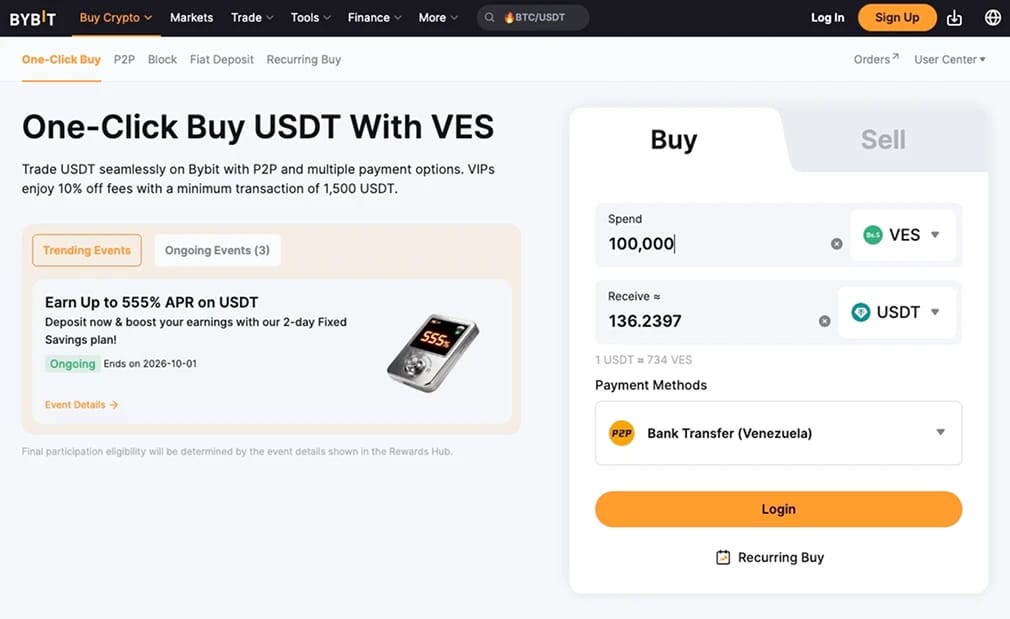Follow the Event Details link
The width and height of the screenshot is (1010, 619).
tap(81, 405)
